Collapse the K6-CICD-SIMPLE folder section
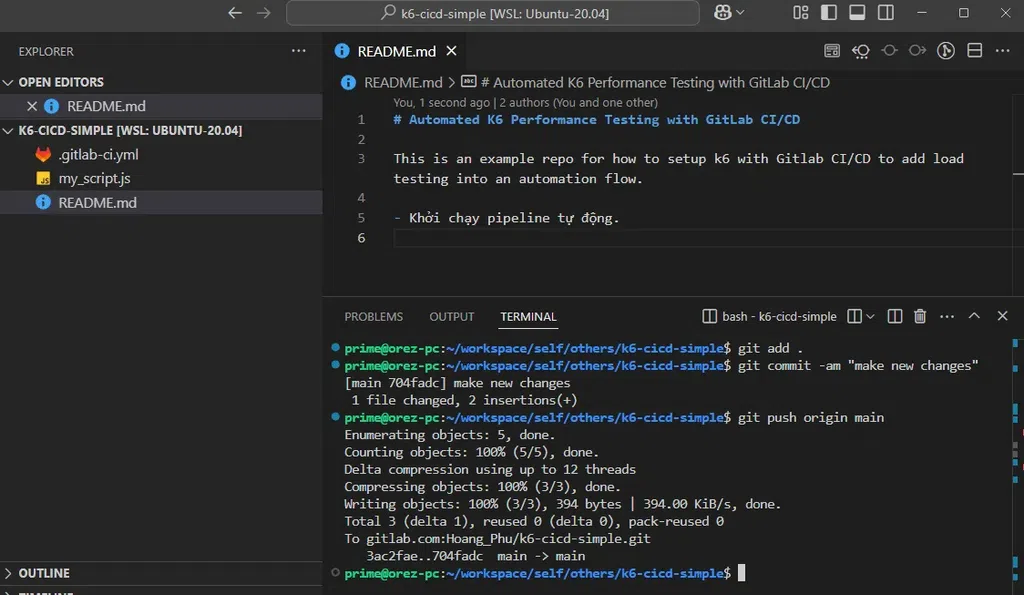This screenshot has width=1024, height=595. pos(8,131)
